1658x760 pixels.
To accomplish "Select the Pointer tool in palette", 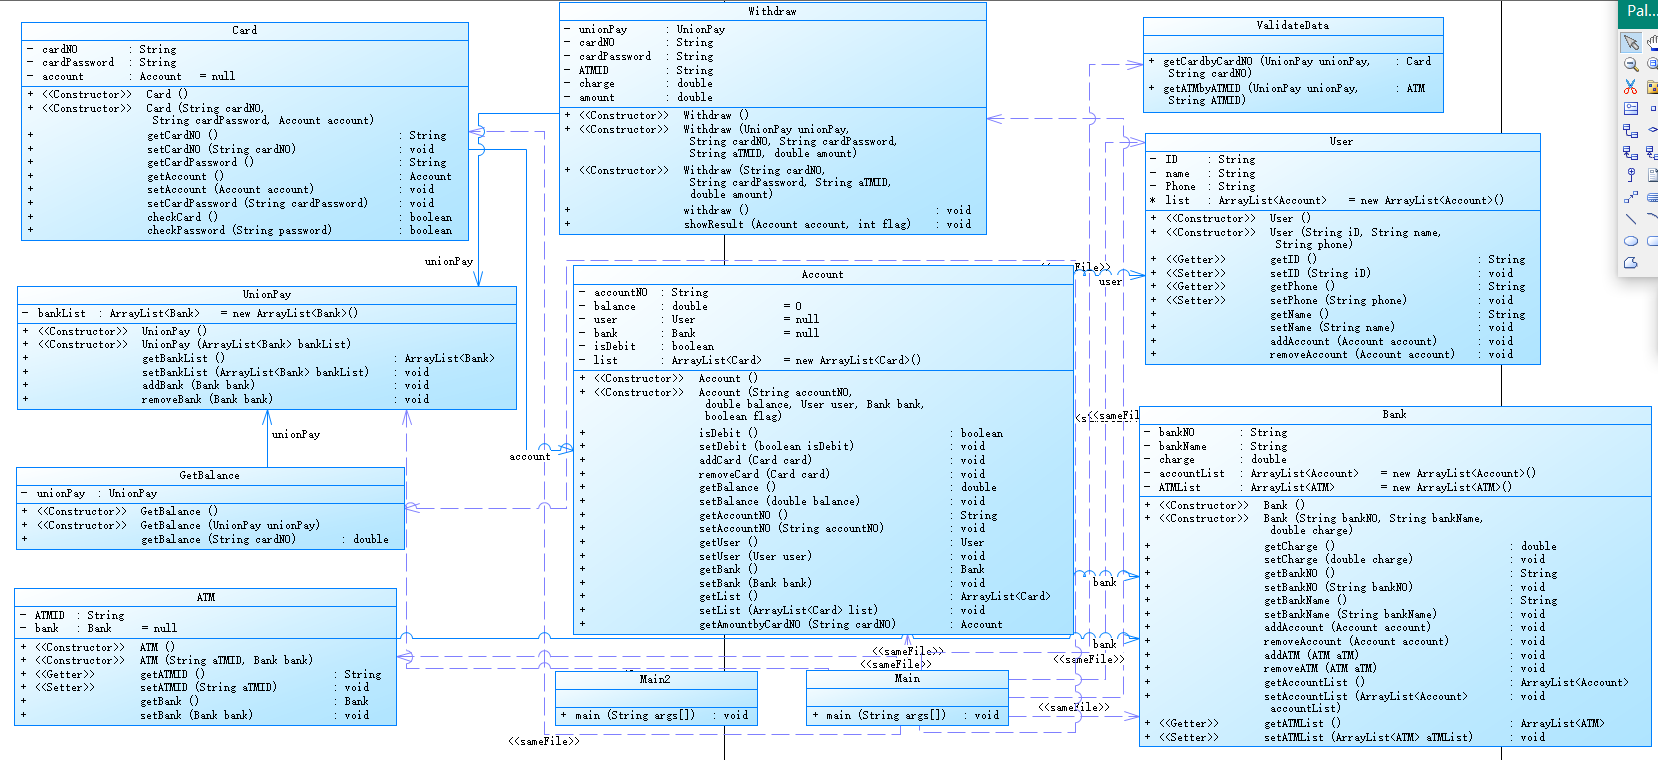I will (x=1631, y=42).
